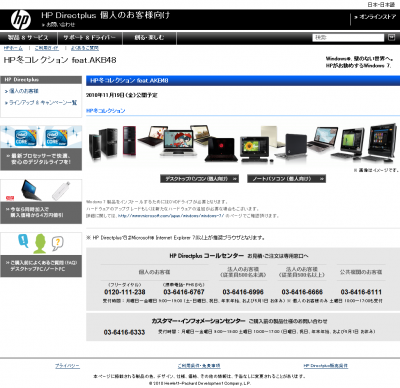Click the HP冬コレクション section heading
The image size is (400, 388).
[x=106, y=111]
